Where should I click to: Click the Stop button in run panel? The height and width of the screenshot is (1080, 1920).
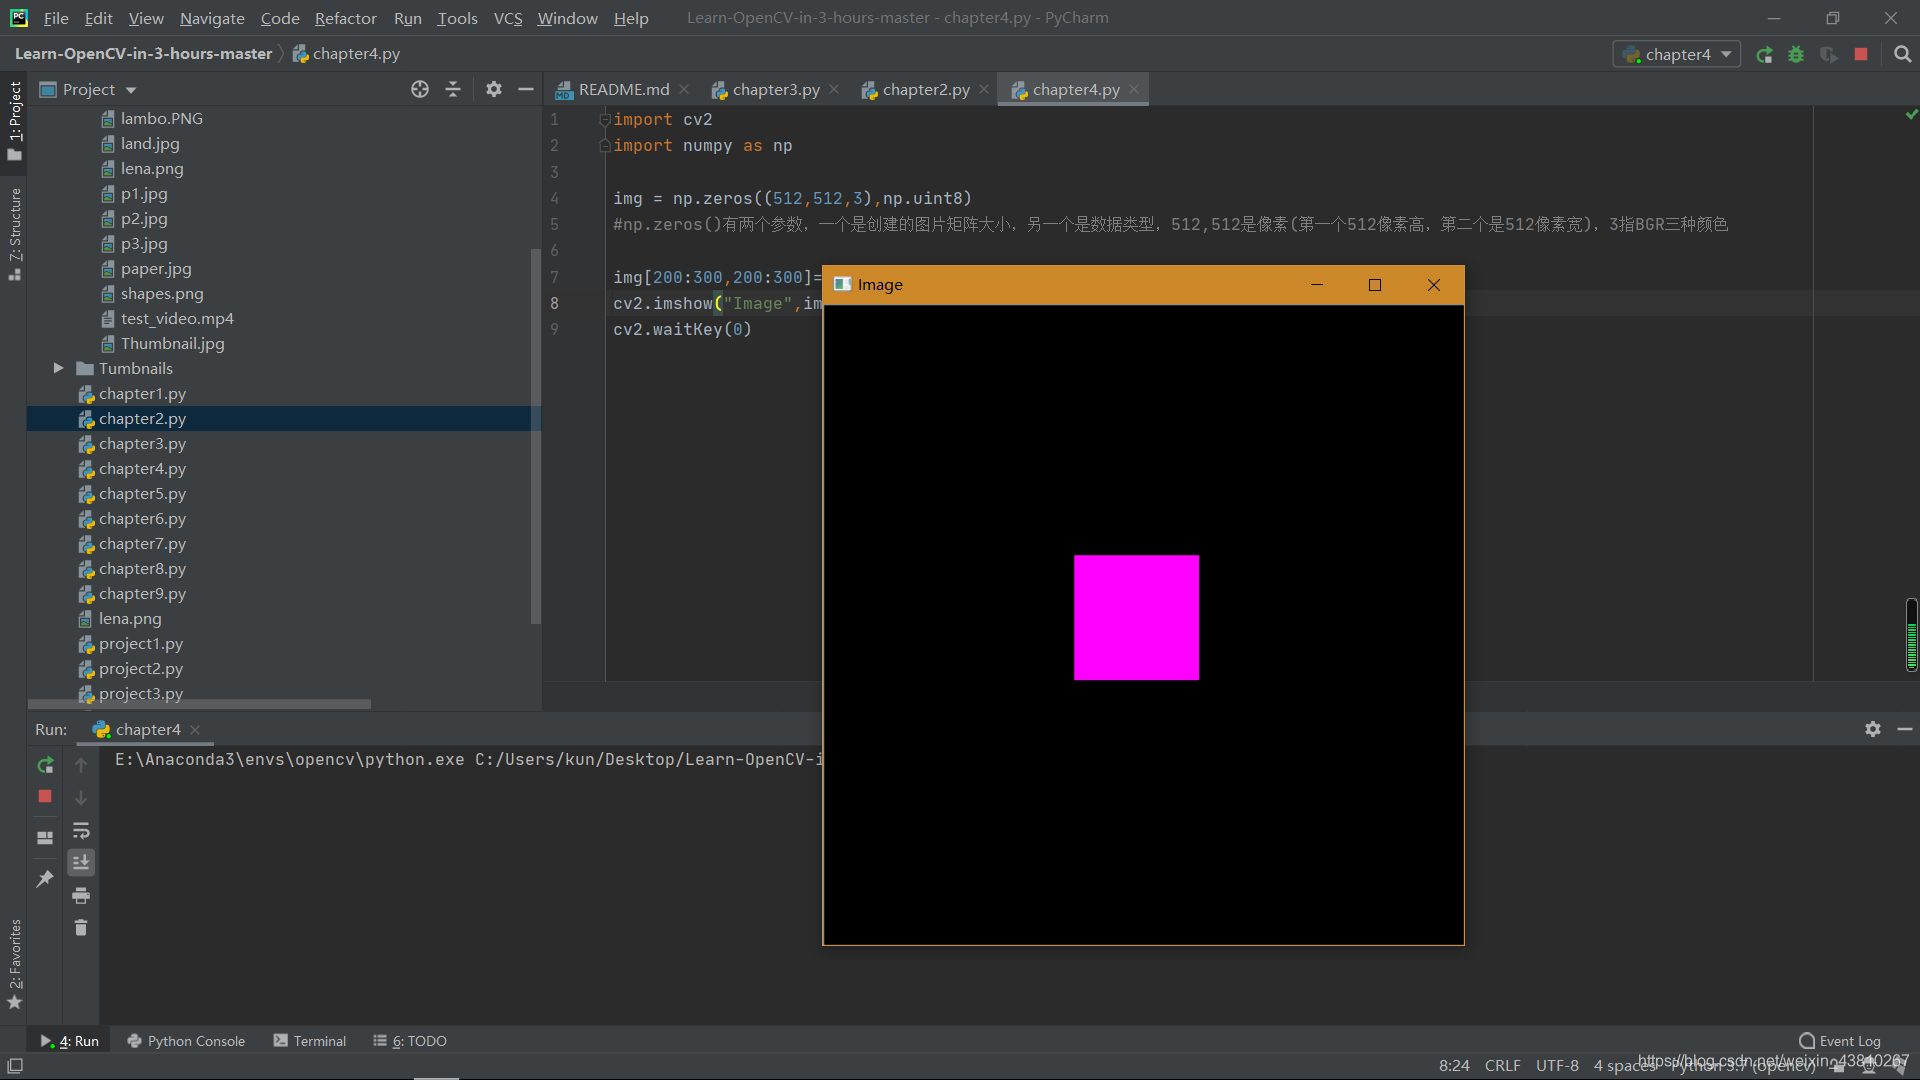(45, 795)
